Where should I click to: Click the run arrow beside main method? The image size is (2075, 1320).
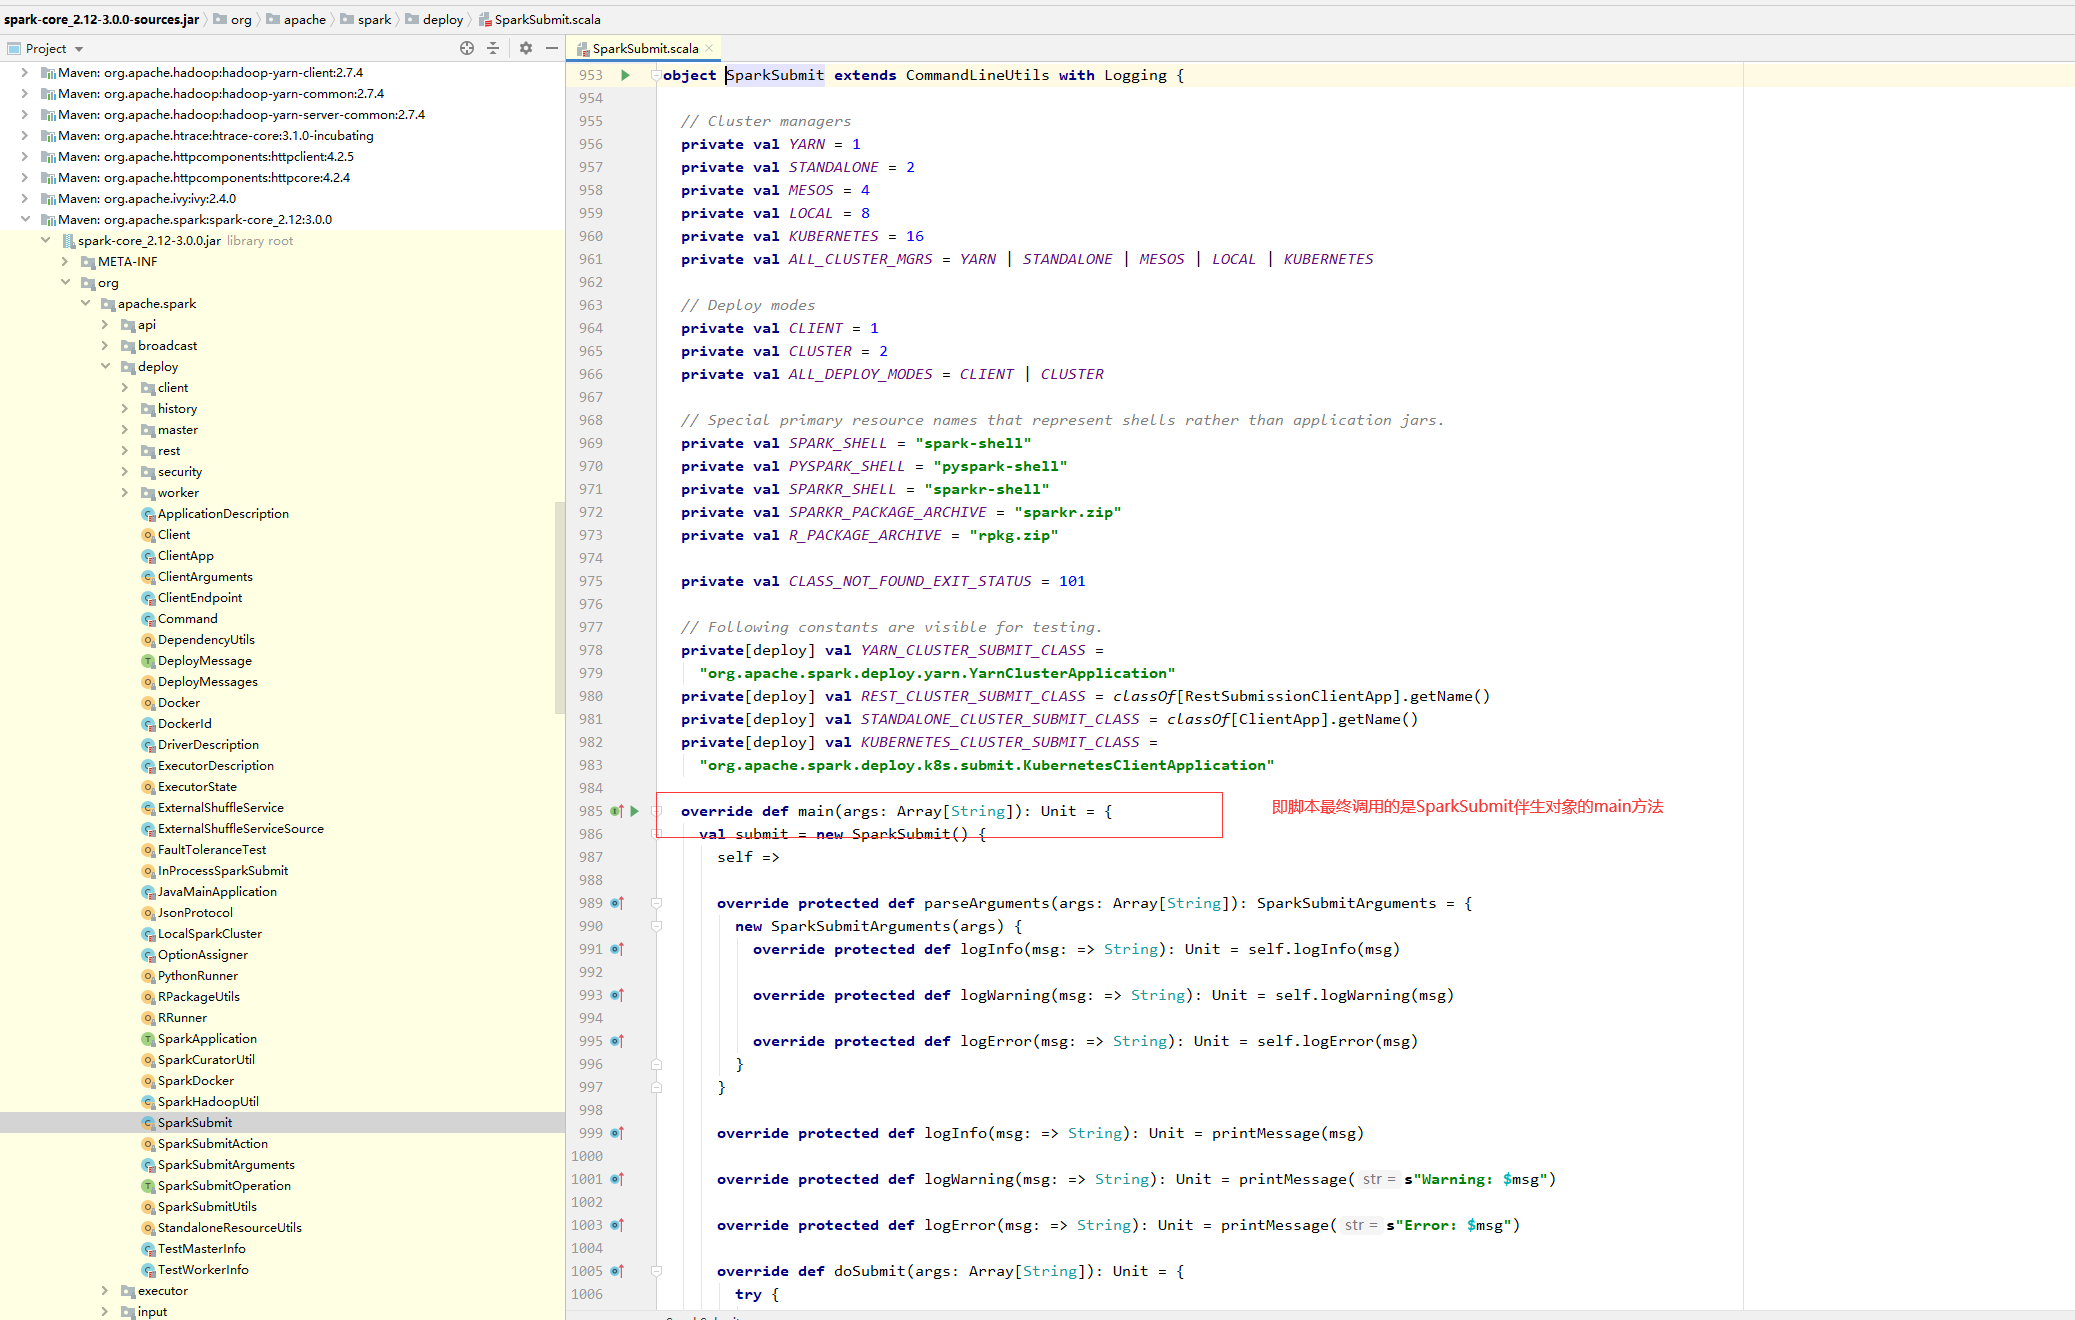(634, 811)
